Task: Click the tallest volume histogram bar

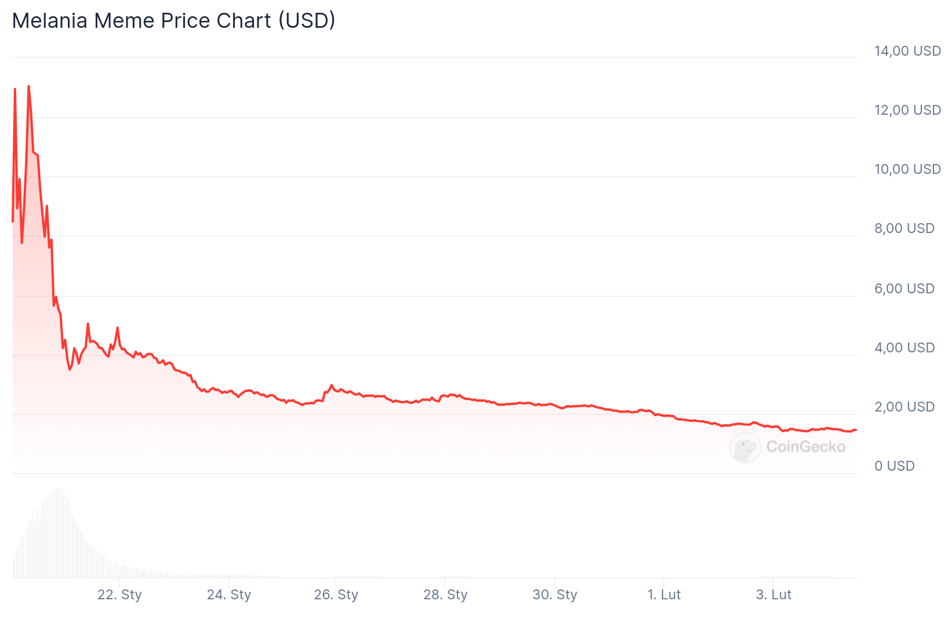Action: 59,532
